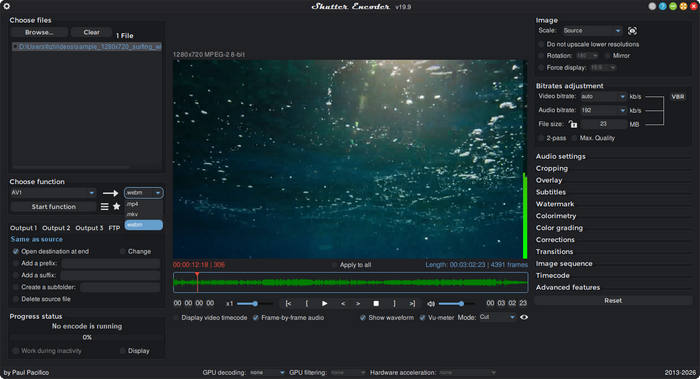700x379 pixels.
Task: Click the playback speed slider
Action: [254, 304]
